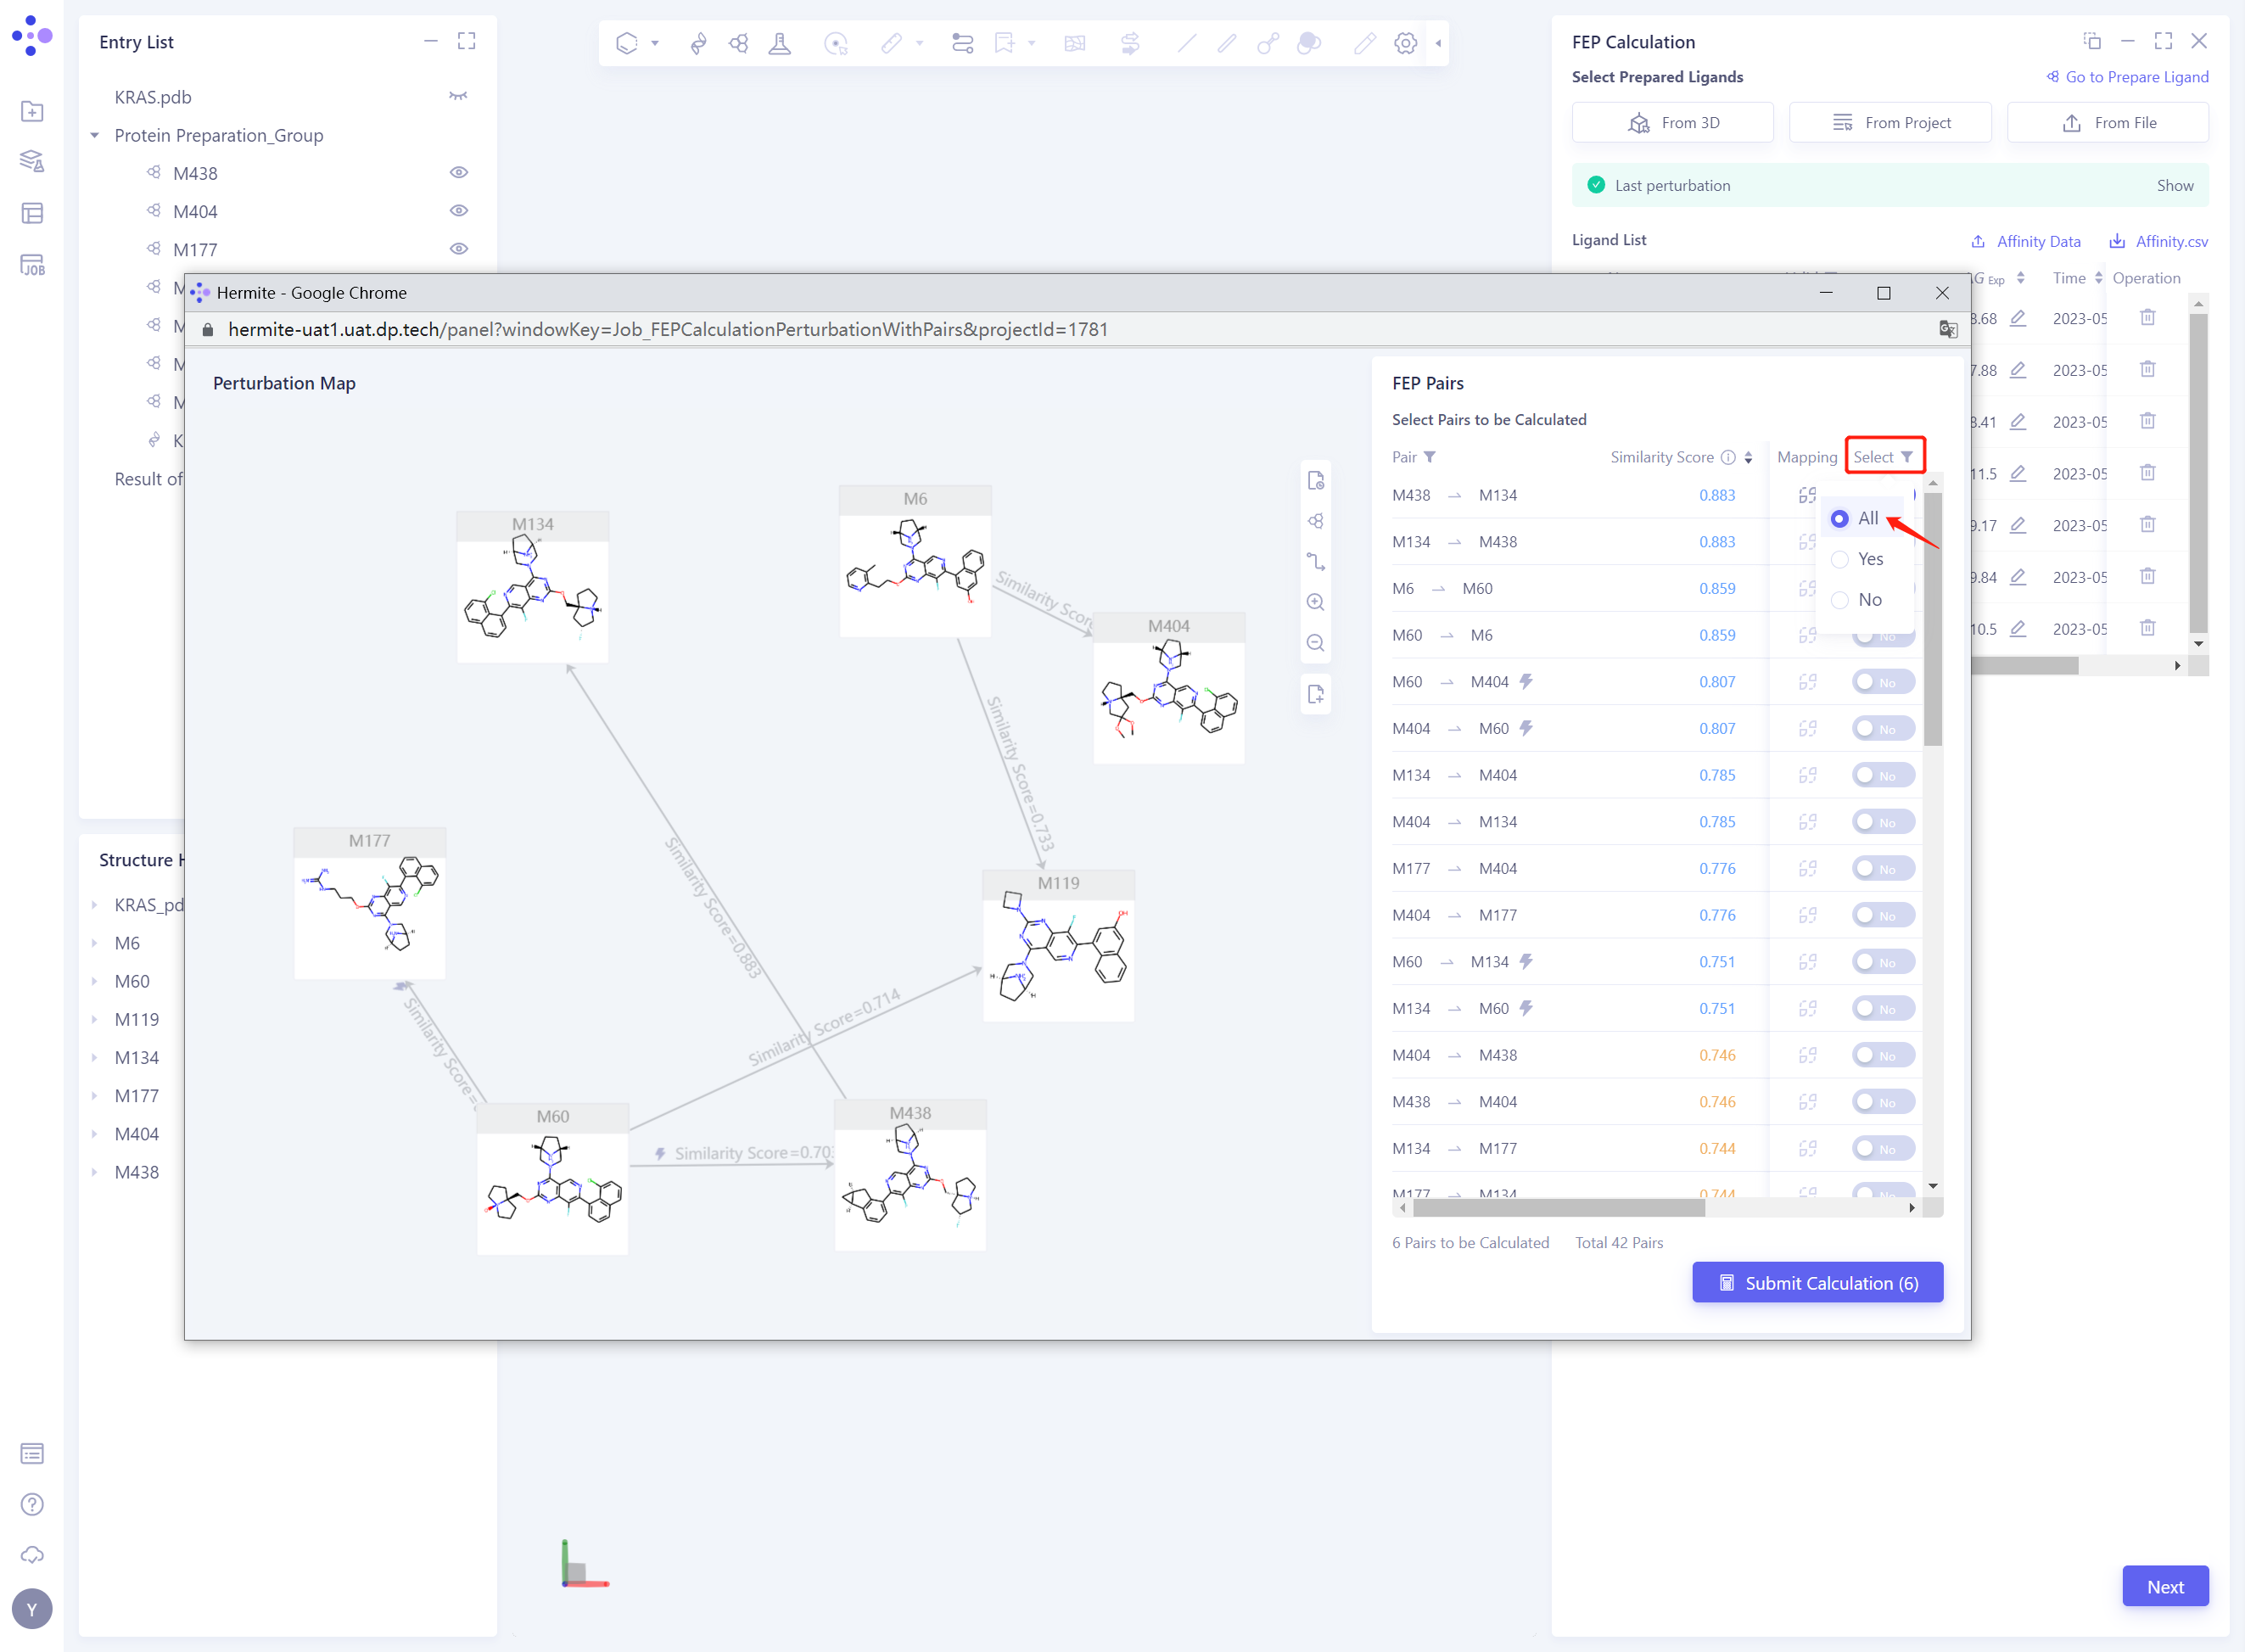This screenshot has height=1652, width=2245.
Task: Select the measurement ruler tool
Action: click(x=890, y=43)
